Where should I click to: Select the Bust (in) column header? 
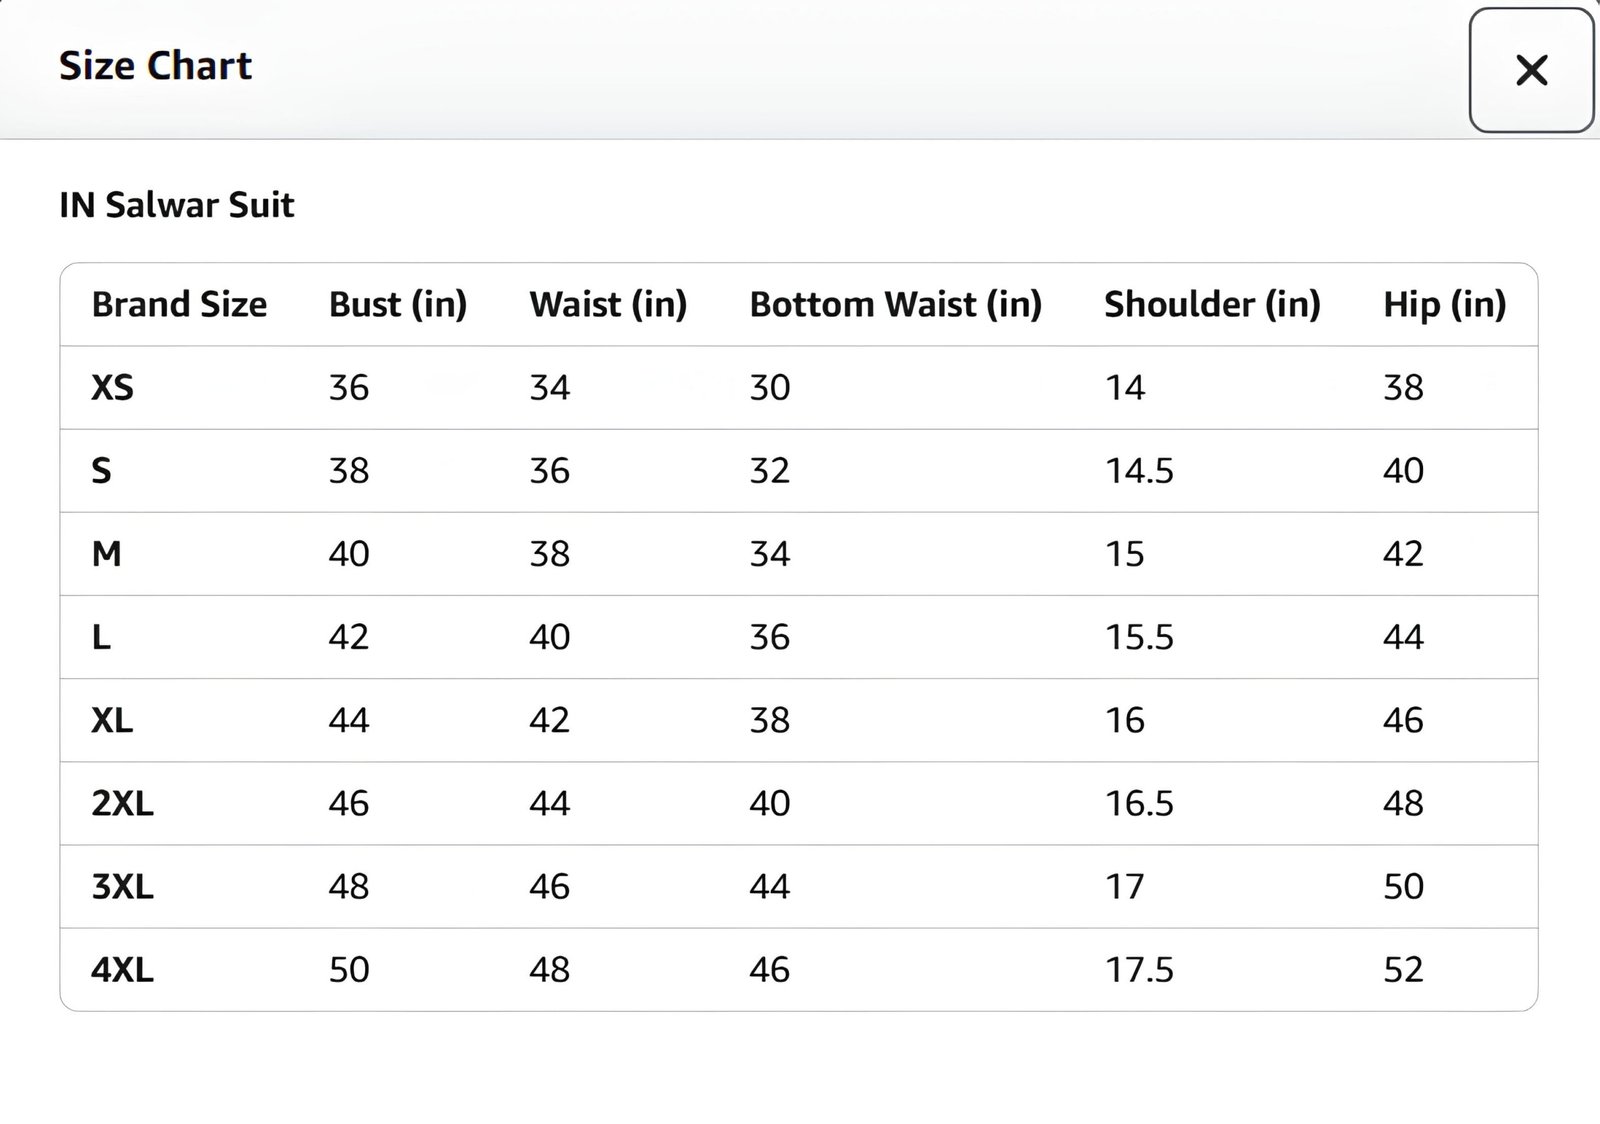[398, 304]
